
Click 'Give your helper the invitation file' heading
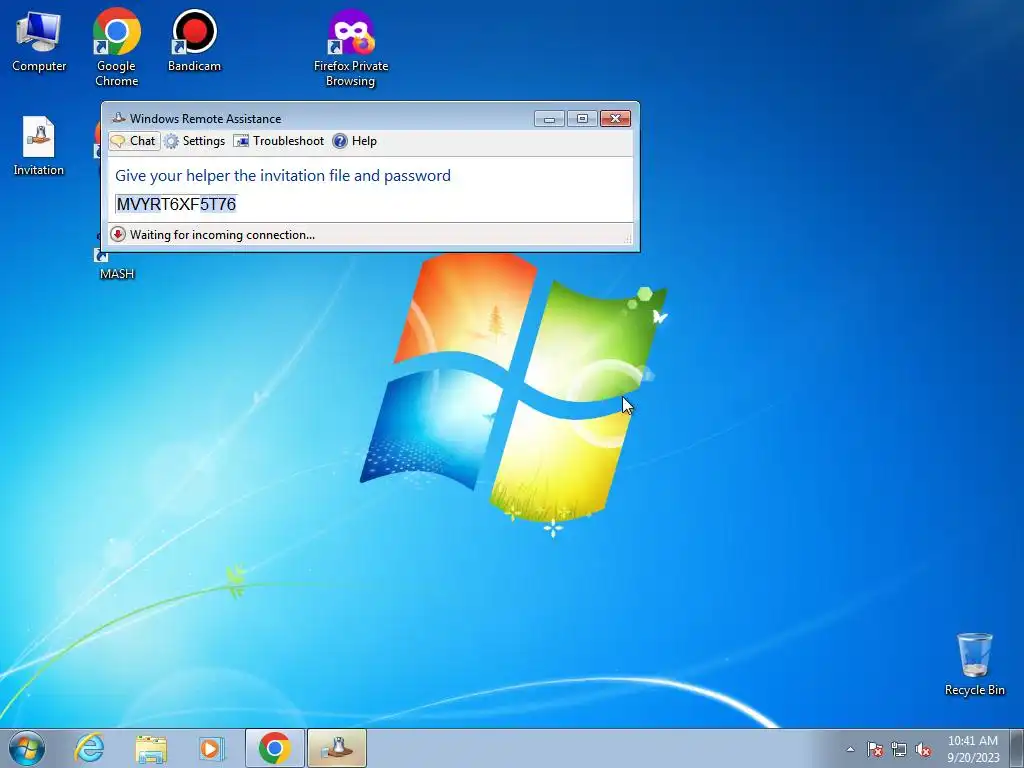tap(283, 176)
